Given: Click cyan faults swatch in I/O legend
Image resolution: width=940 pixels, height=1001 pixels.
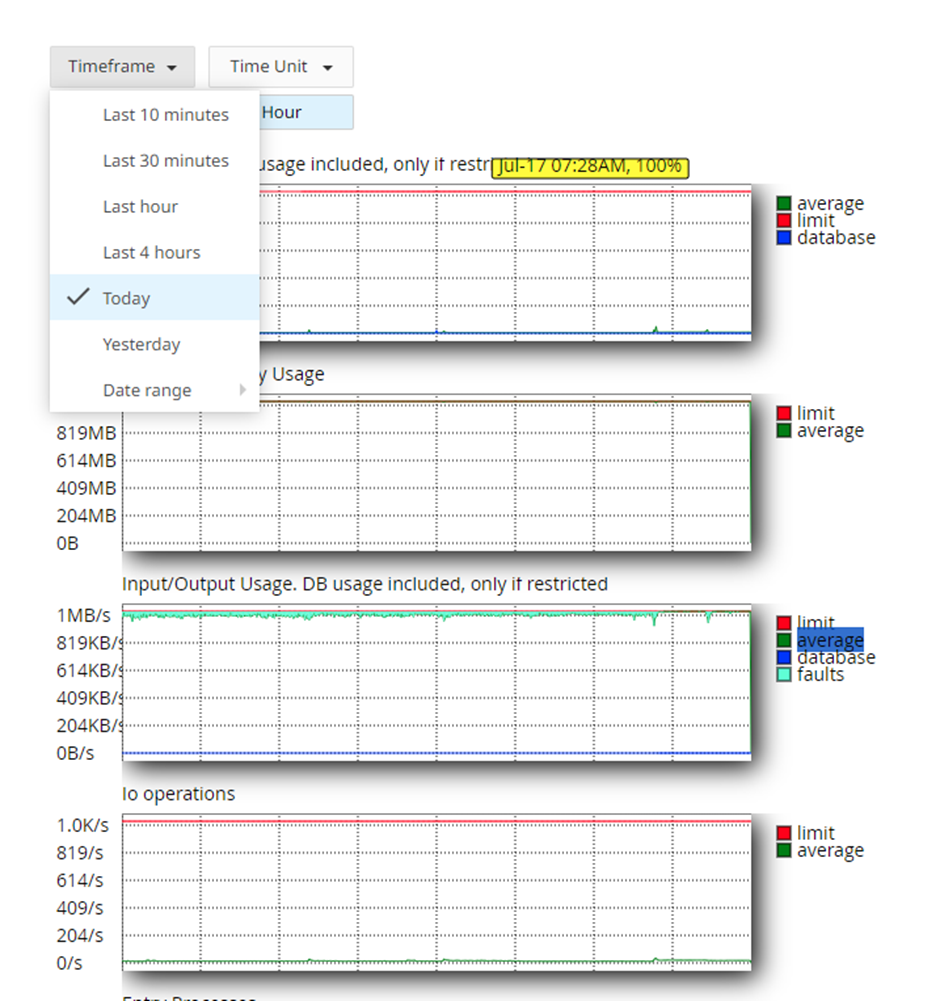Looking at the screenshot, I should coord(784,675).
